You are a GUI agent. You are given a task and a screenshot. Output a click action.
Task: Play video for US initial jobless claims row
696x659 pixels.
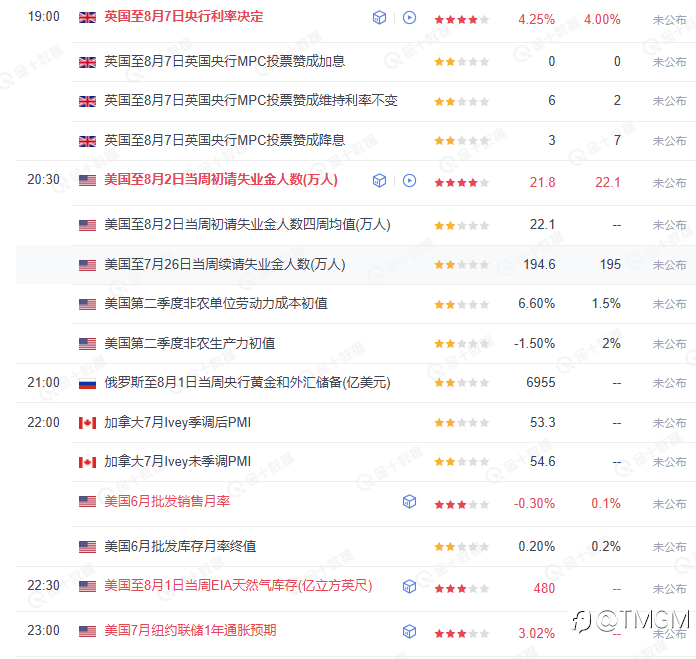pyautogui.click(x=409, y=181)
